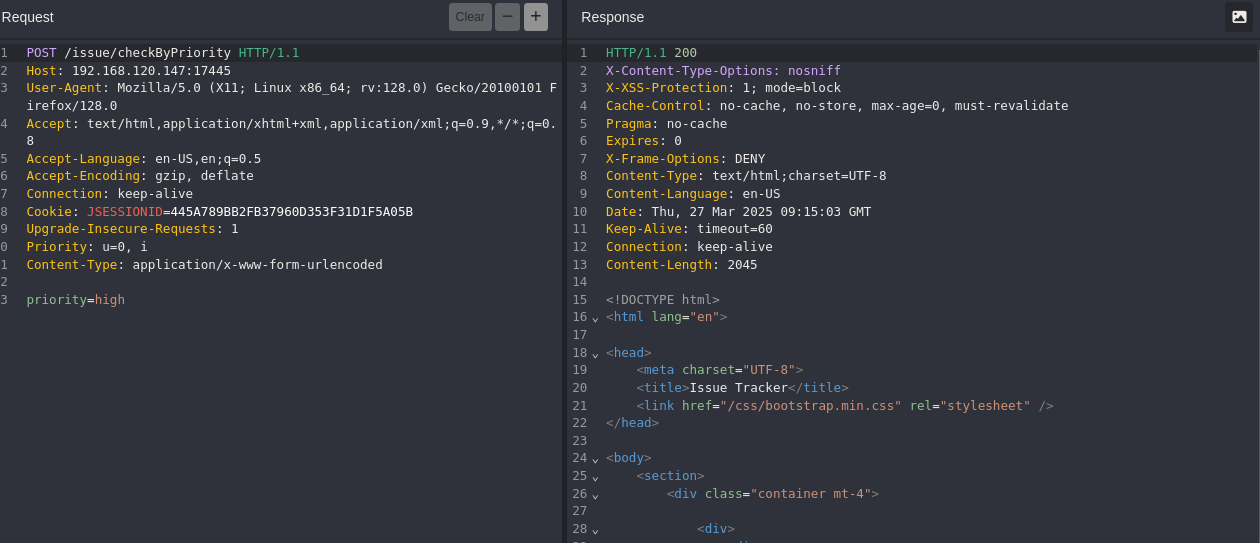Collapse the div tag on line 28
Screen dimensions: 1260x543
pyautogui.click(x=595, y=530)
